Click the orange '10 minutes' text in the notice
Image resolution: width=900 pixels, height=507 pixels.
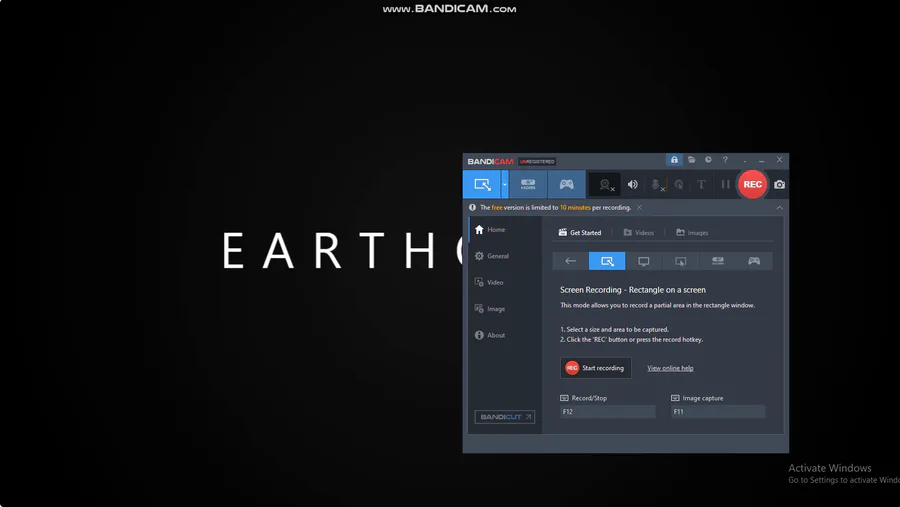(575, 208)
